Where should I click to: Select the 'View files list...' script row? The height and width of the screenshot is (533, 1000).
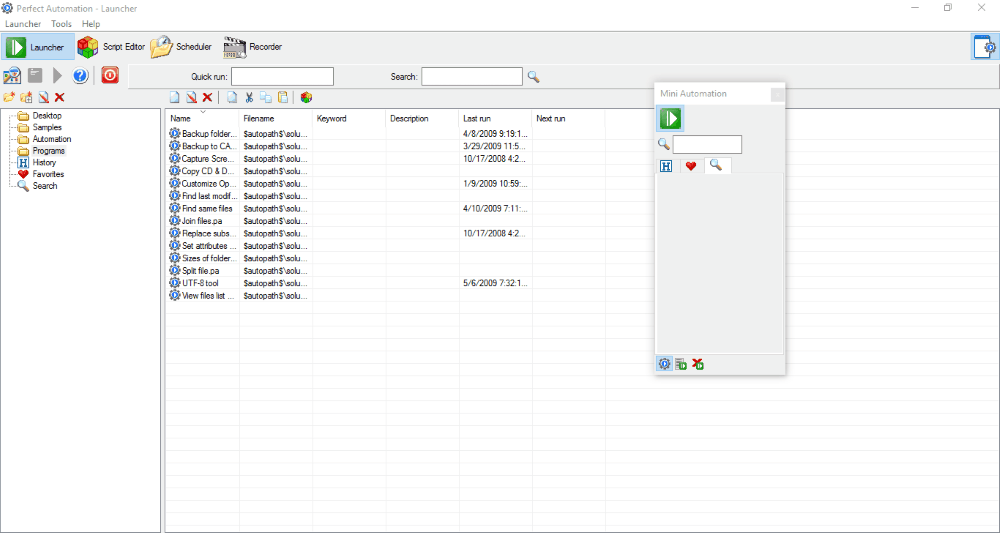[x=385, y=296]
